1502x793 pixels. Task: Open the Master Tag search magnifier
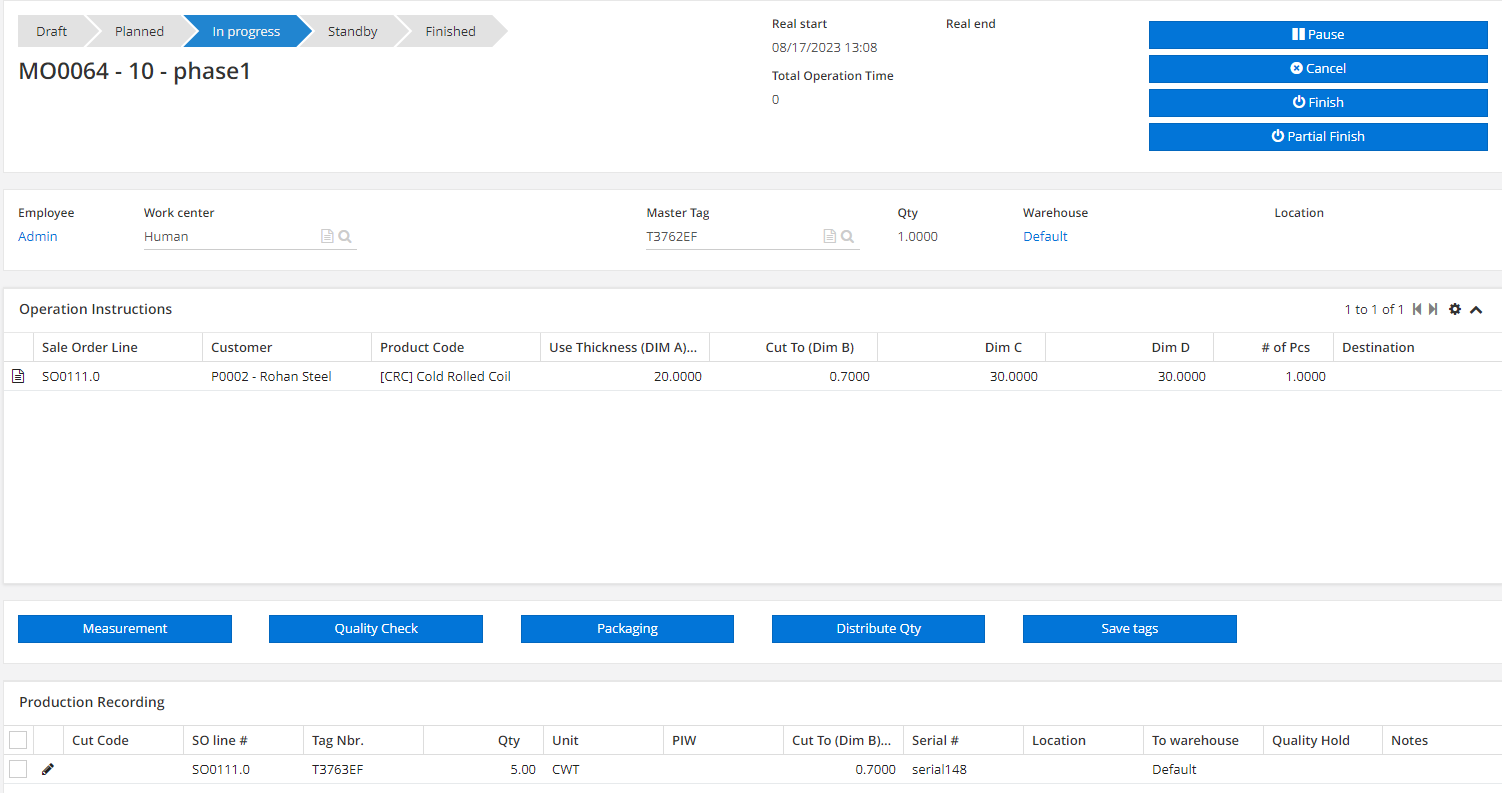pyautogui.click(x=847, y=235)
